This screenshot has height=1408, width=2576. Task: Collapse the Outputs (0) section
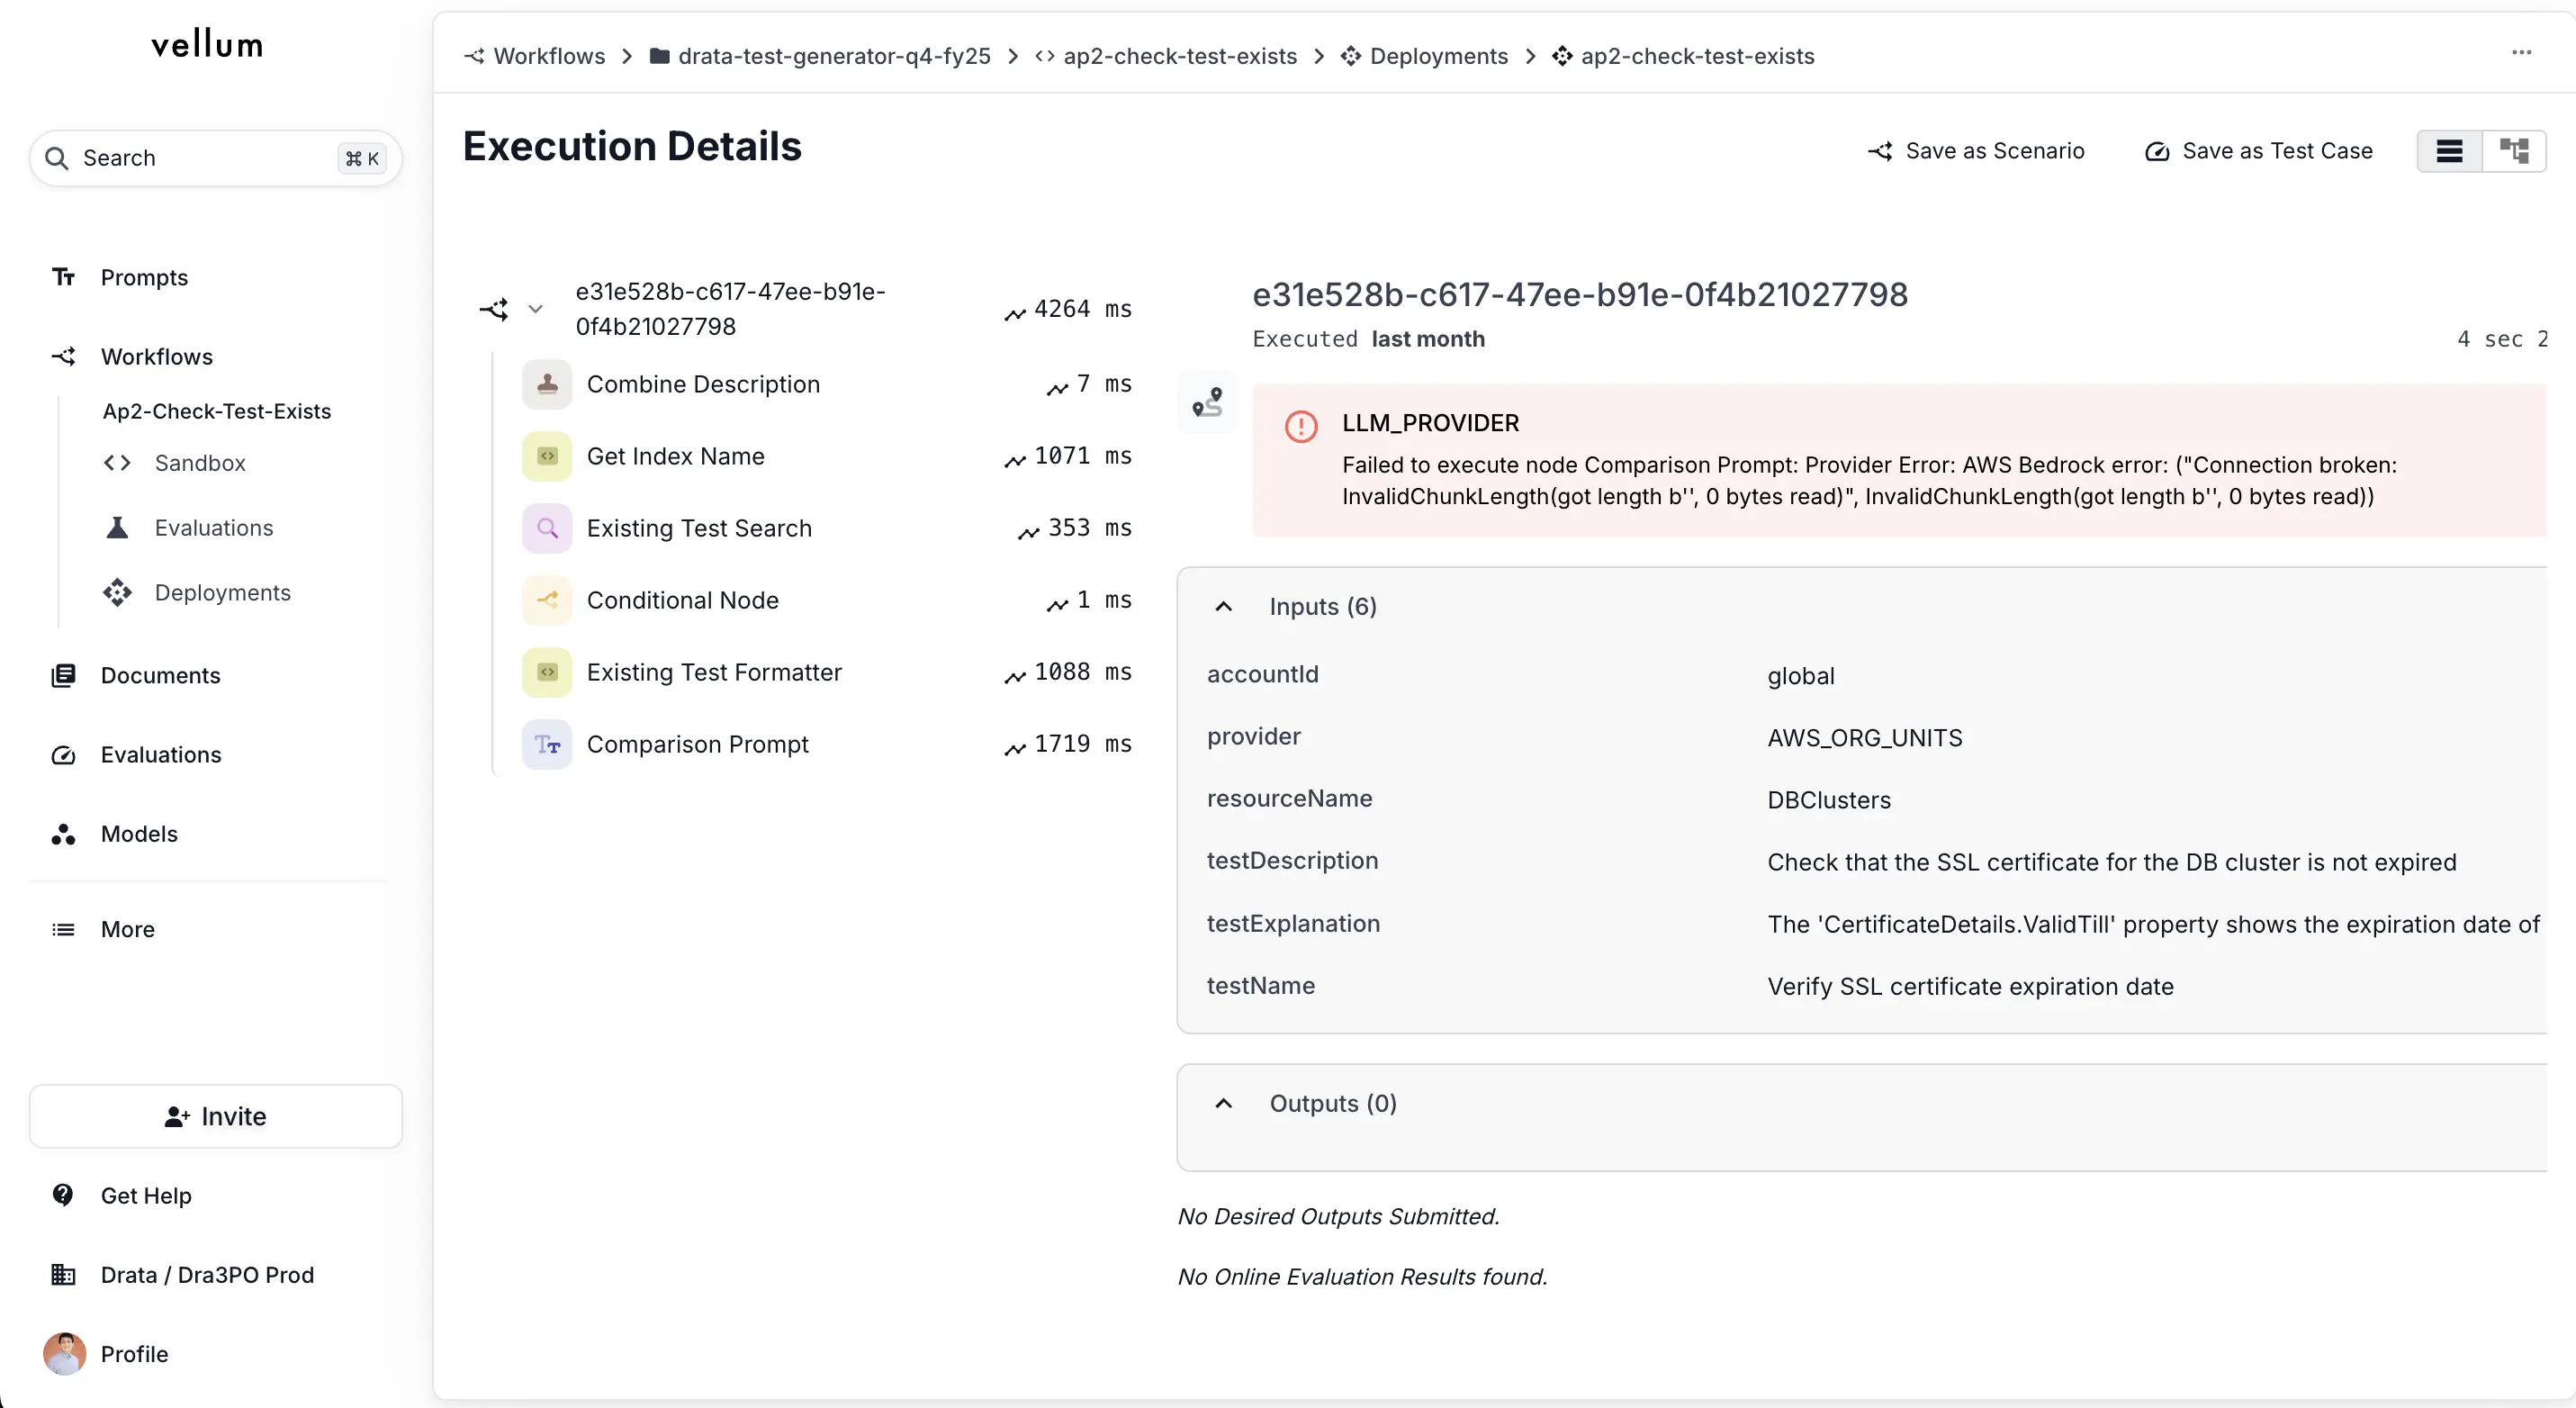point(1223,1104)
